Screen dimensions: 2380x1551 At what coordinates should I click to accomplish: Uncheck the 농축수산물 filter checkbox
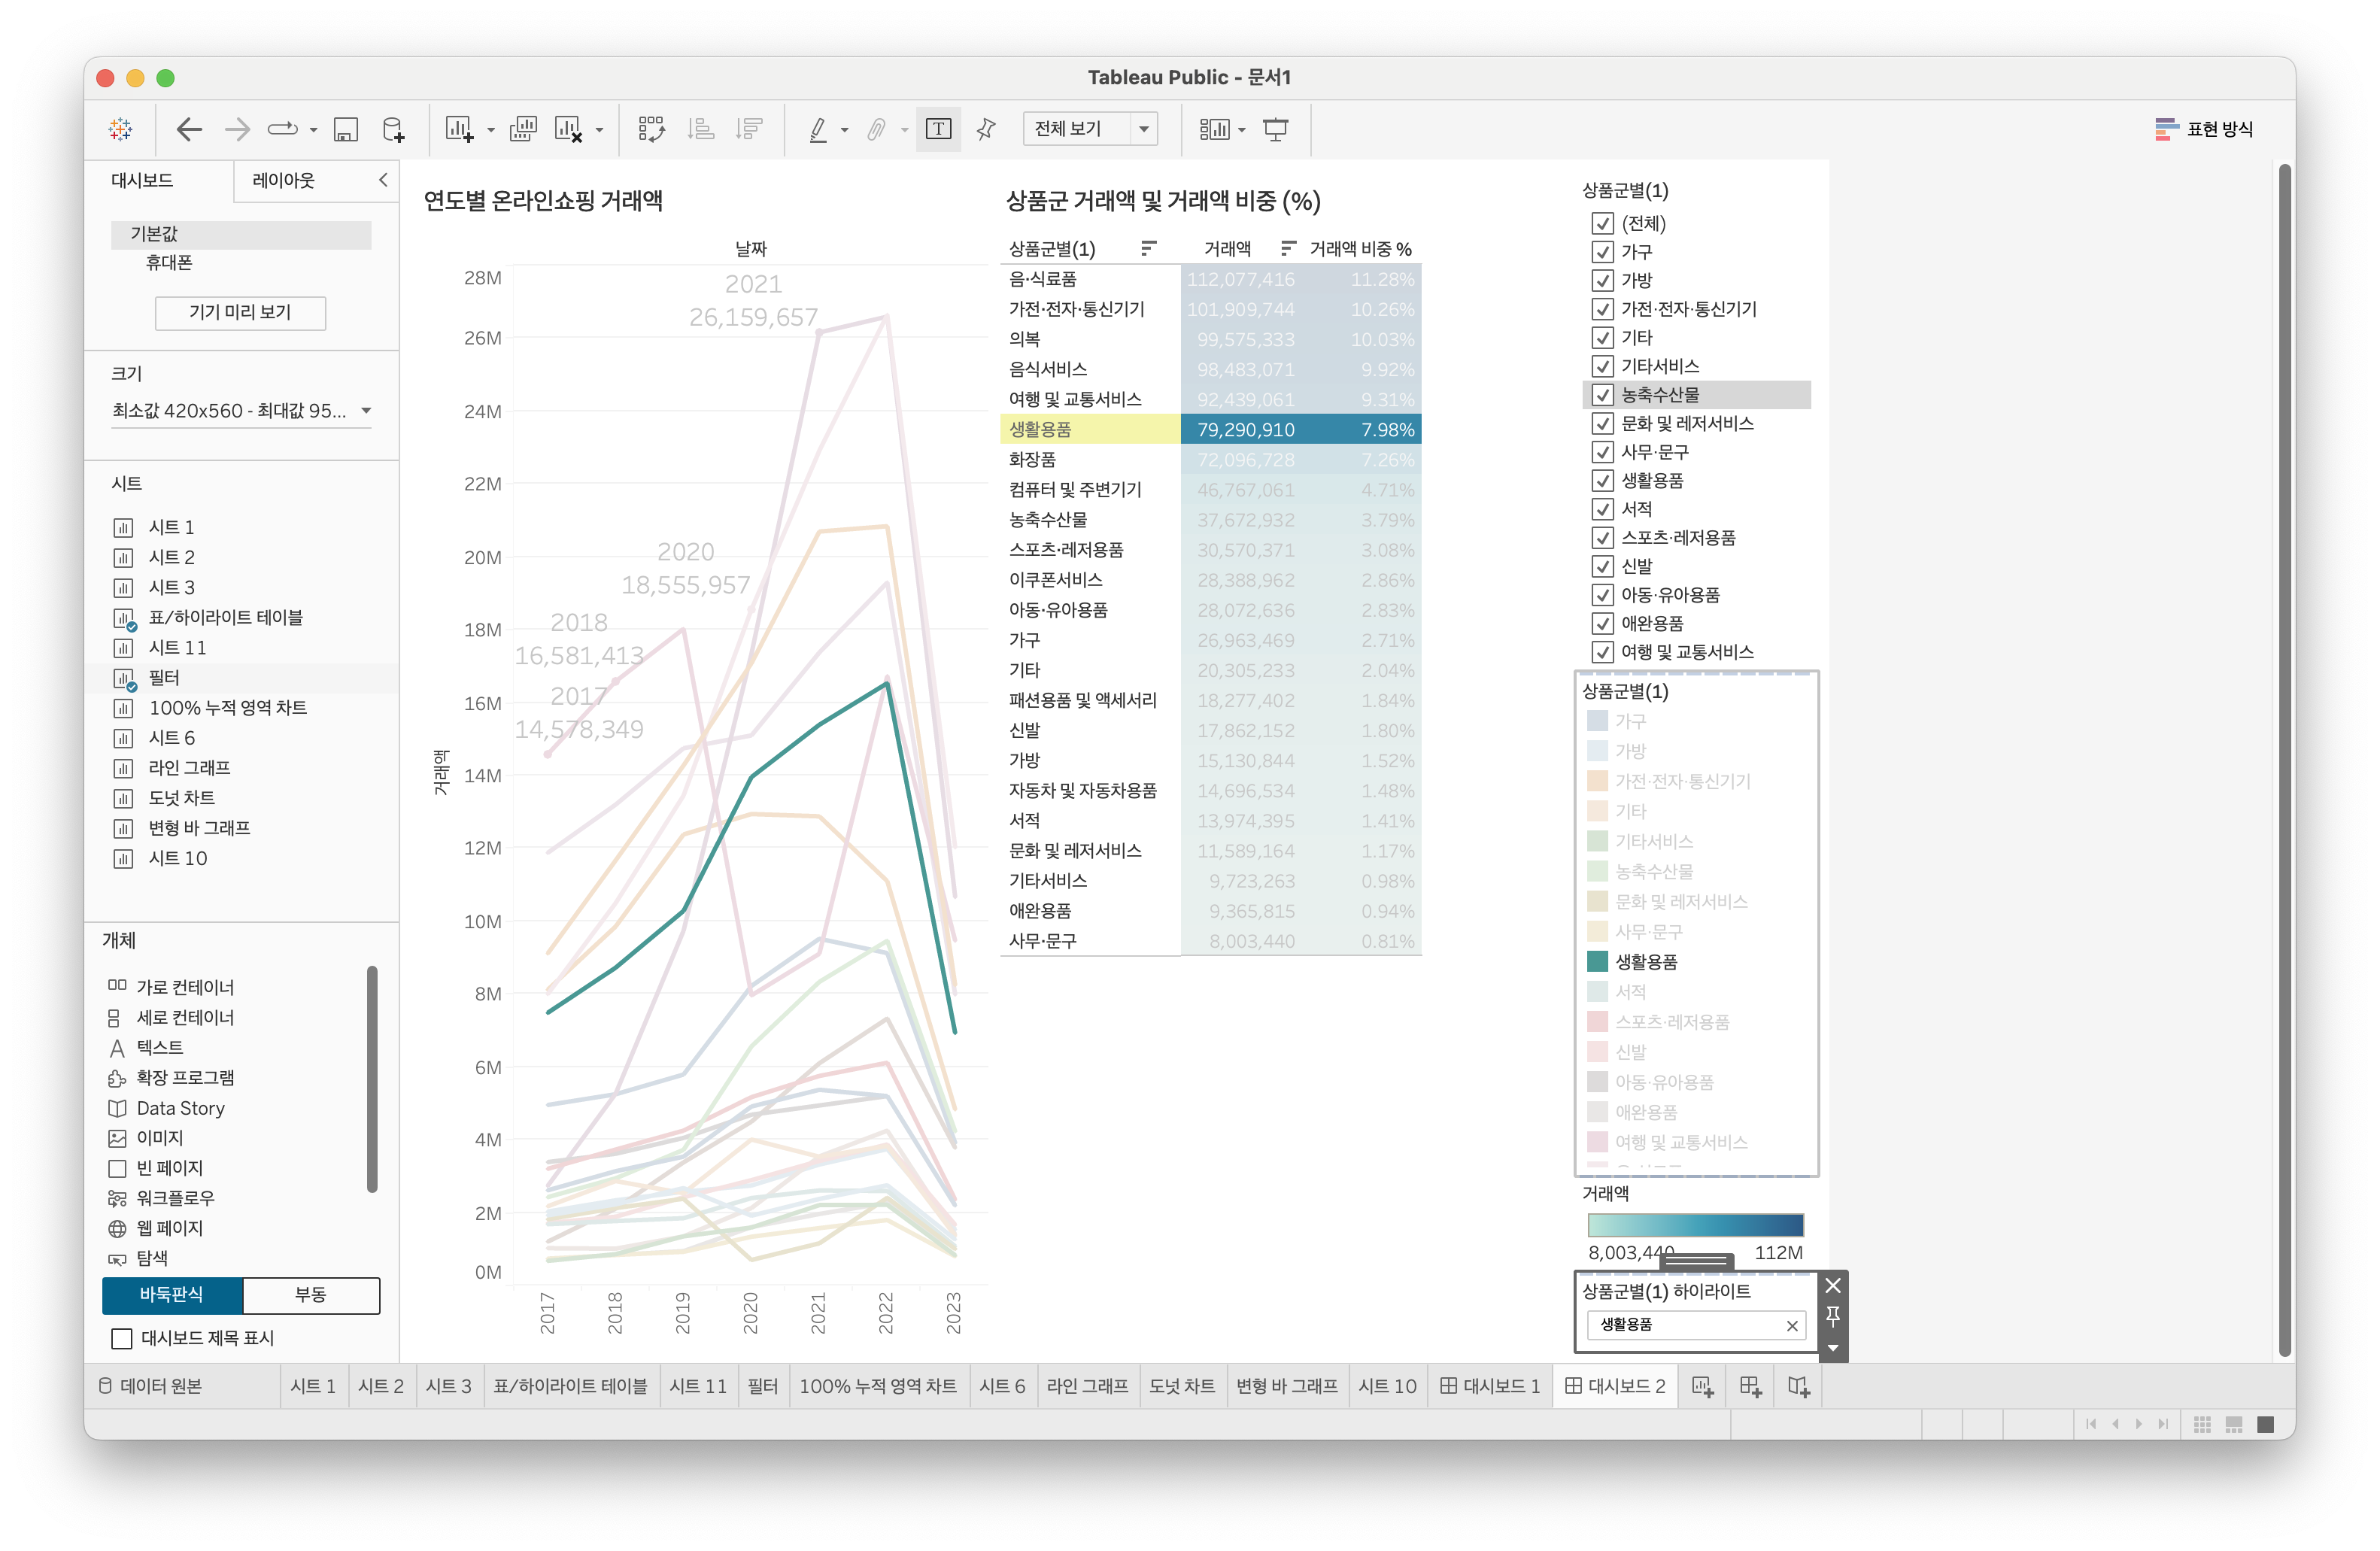pos(1602,395)
